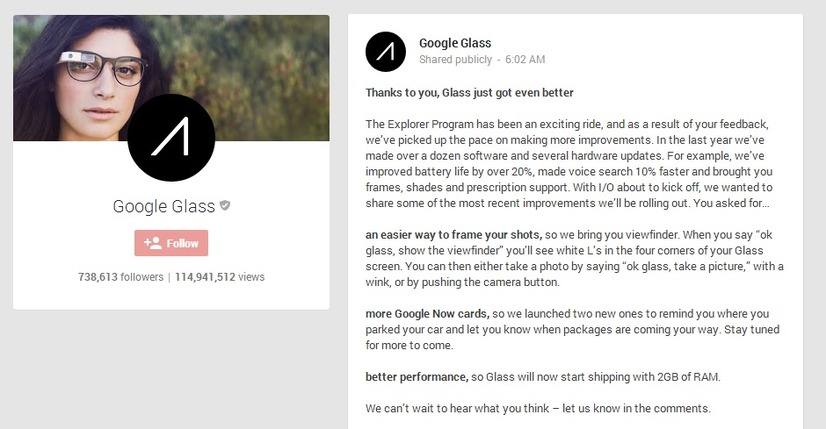Click the 114,941,512 views counter
Screen dimensions: 826x429
pos(220,277)
